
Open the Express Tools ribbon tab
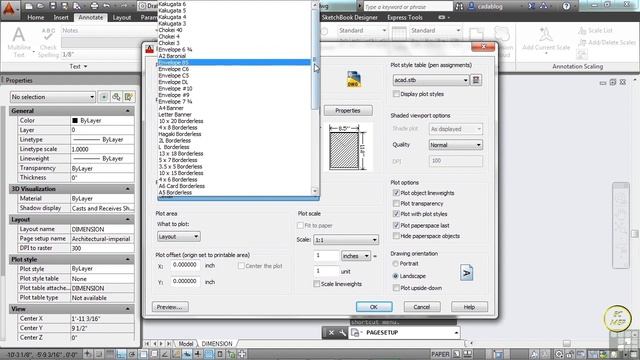(x=404, y=18)
